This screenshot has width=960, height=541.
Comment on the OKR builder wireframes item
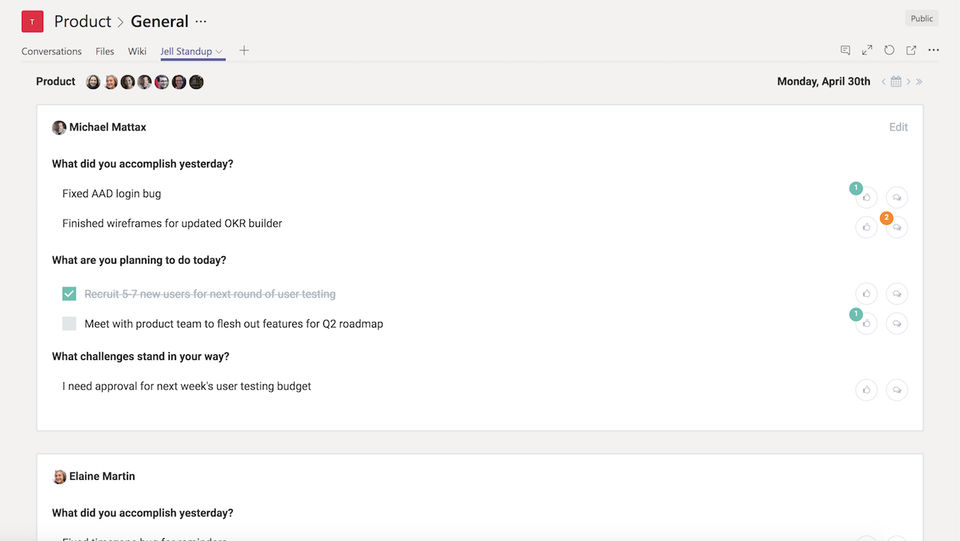click(x=897, y=227)
